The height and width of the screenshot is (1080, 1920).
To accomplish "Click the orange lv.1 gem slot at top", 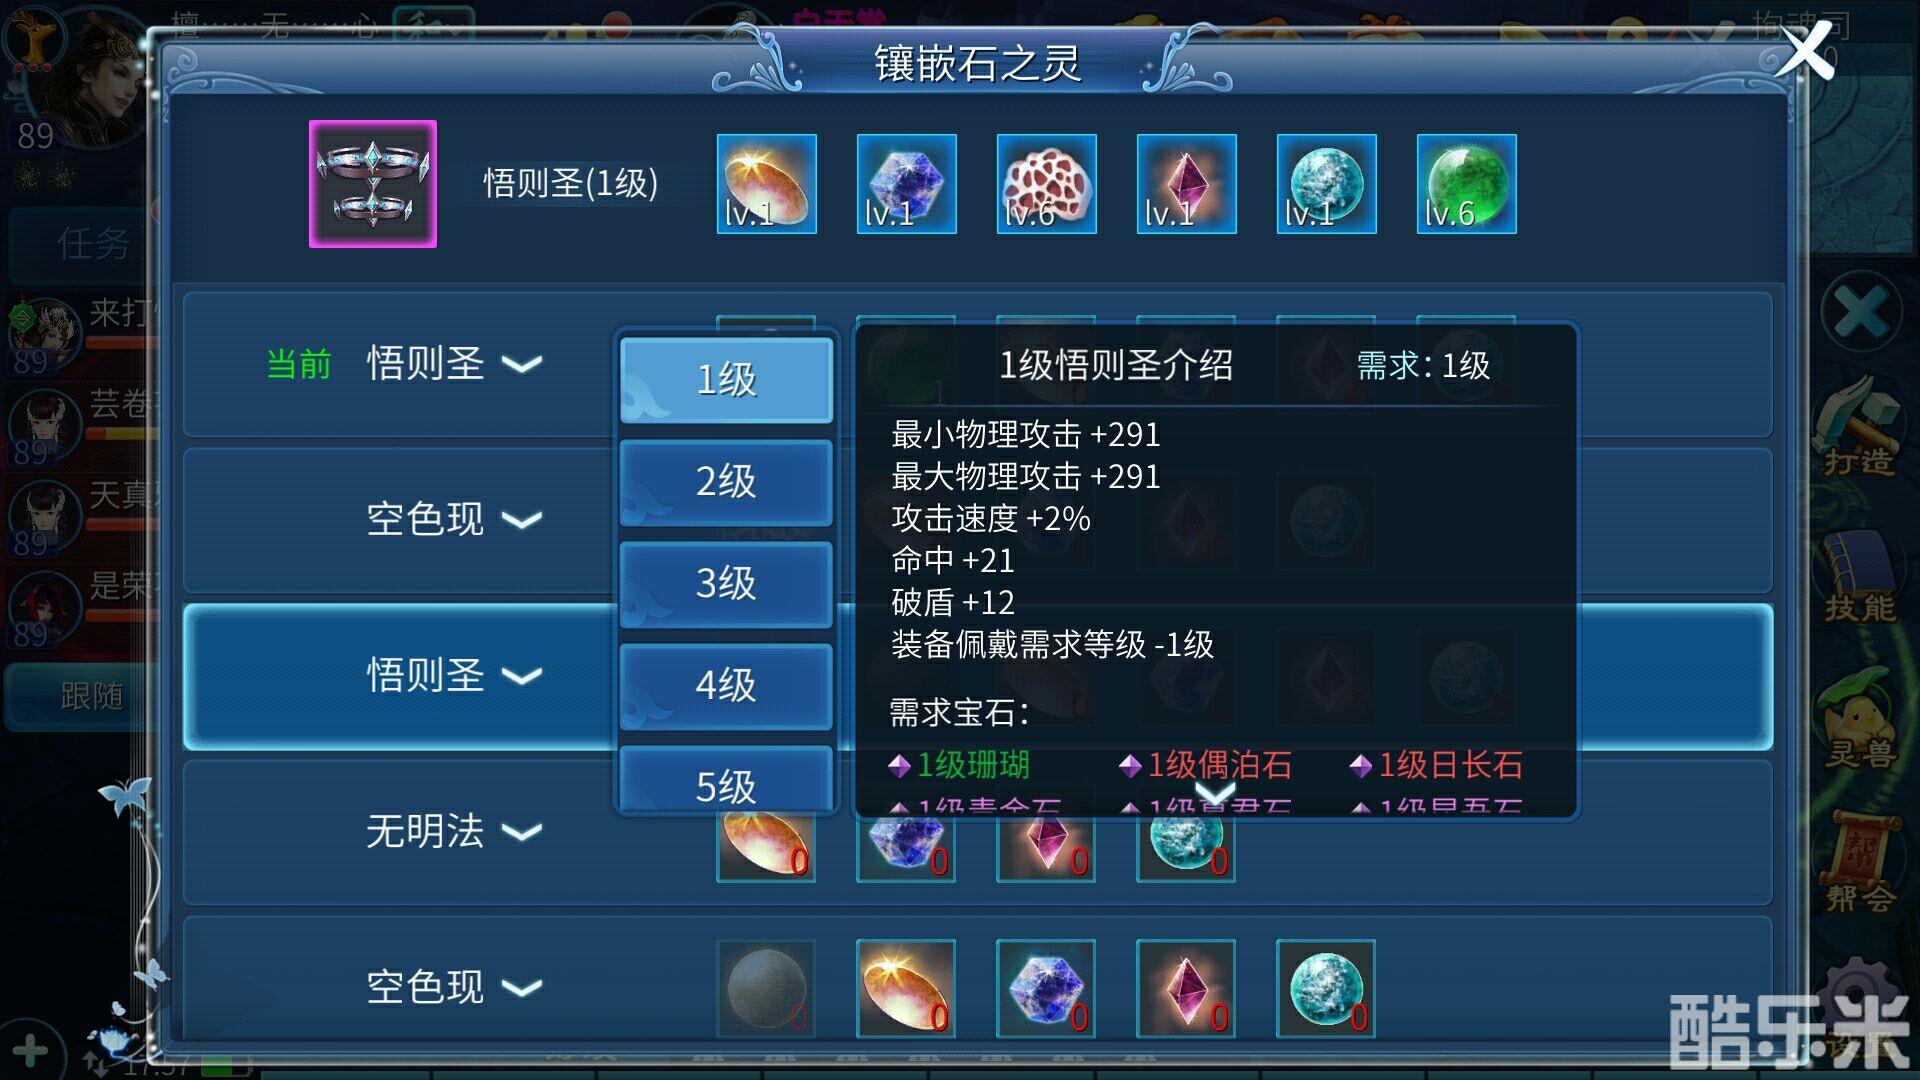I will coord(767,184).
